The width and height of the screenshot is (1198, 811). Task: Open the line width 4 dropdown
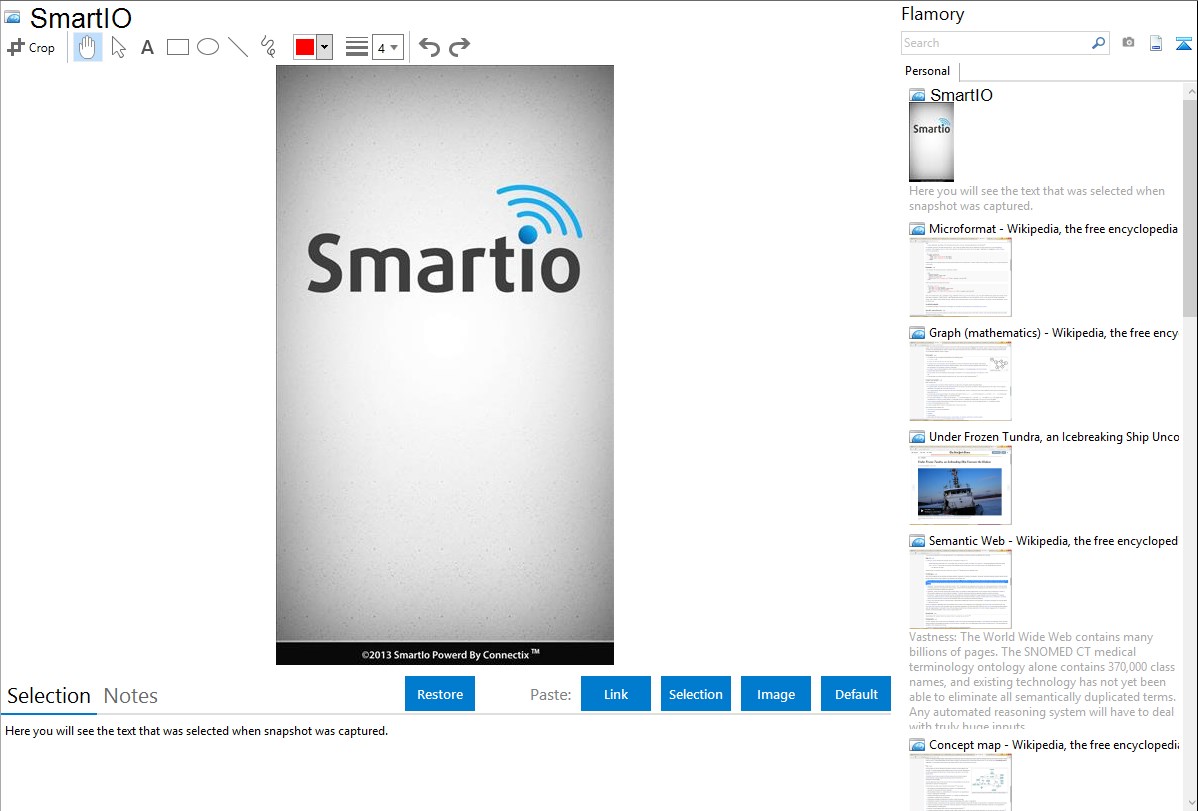[388, 47]
